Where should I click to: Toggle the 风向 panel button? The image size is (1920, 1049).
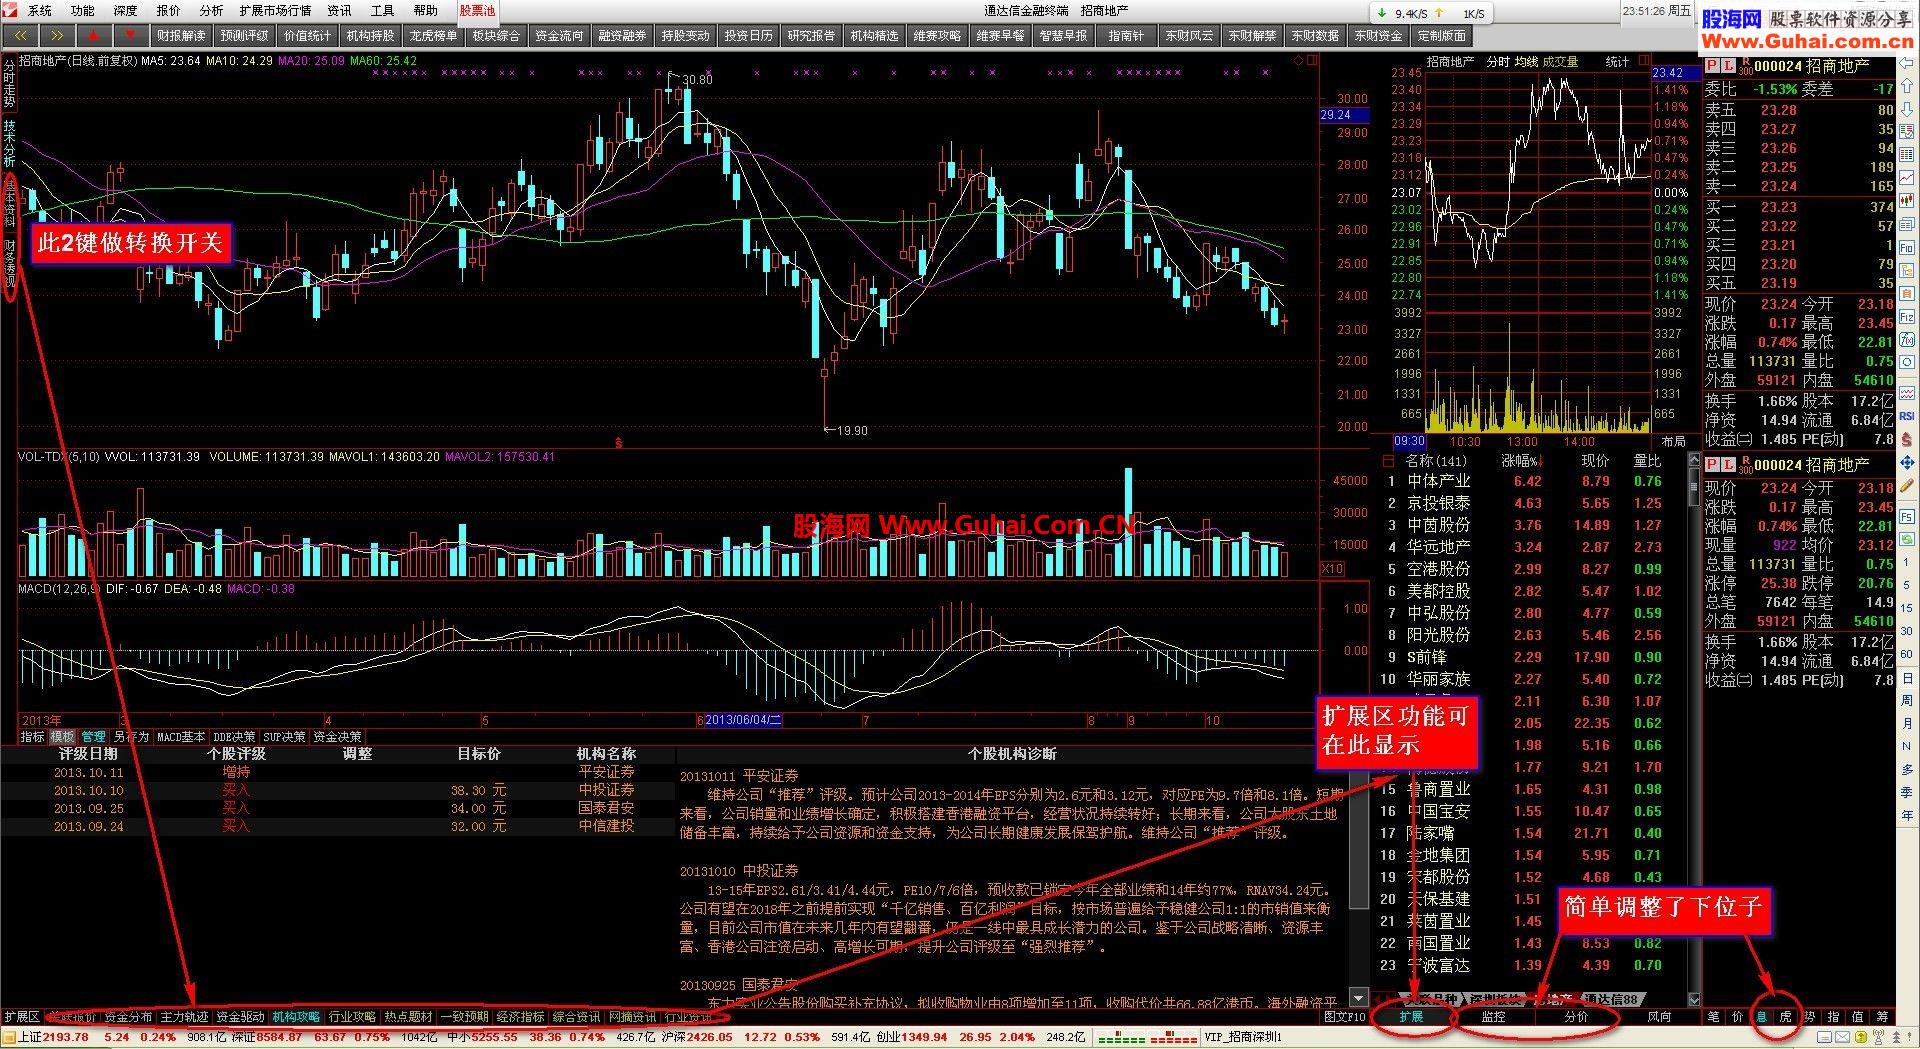[1659, 1017]
